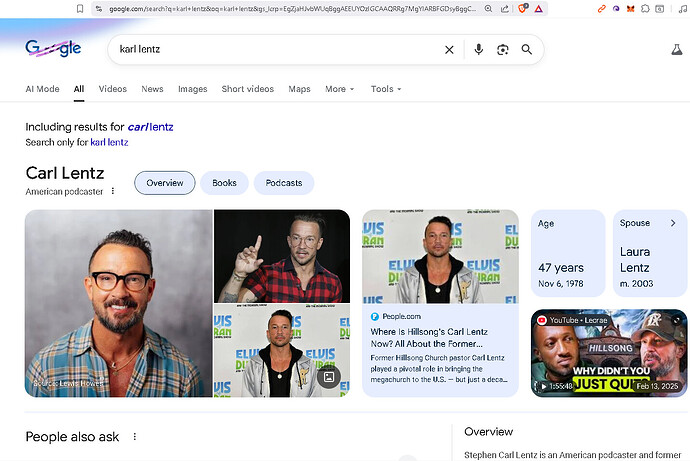Open the large portrait photo with glasses

(x=118, y=303)
